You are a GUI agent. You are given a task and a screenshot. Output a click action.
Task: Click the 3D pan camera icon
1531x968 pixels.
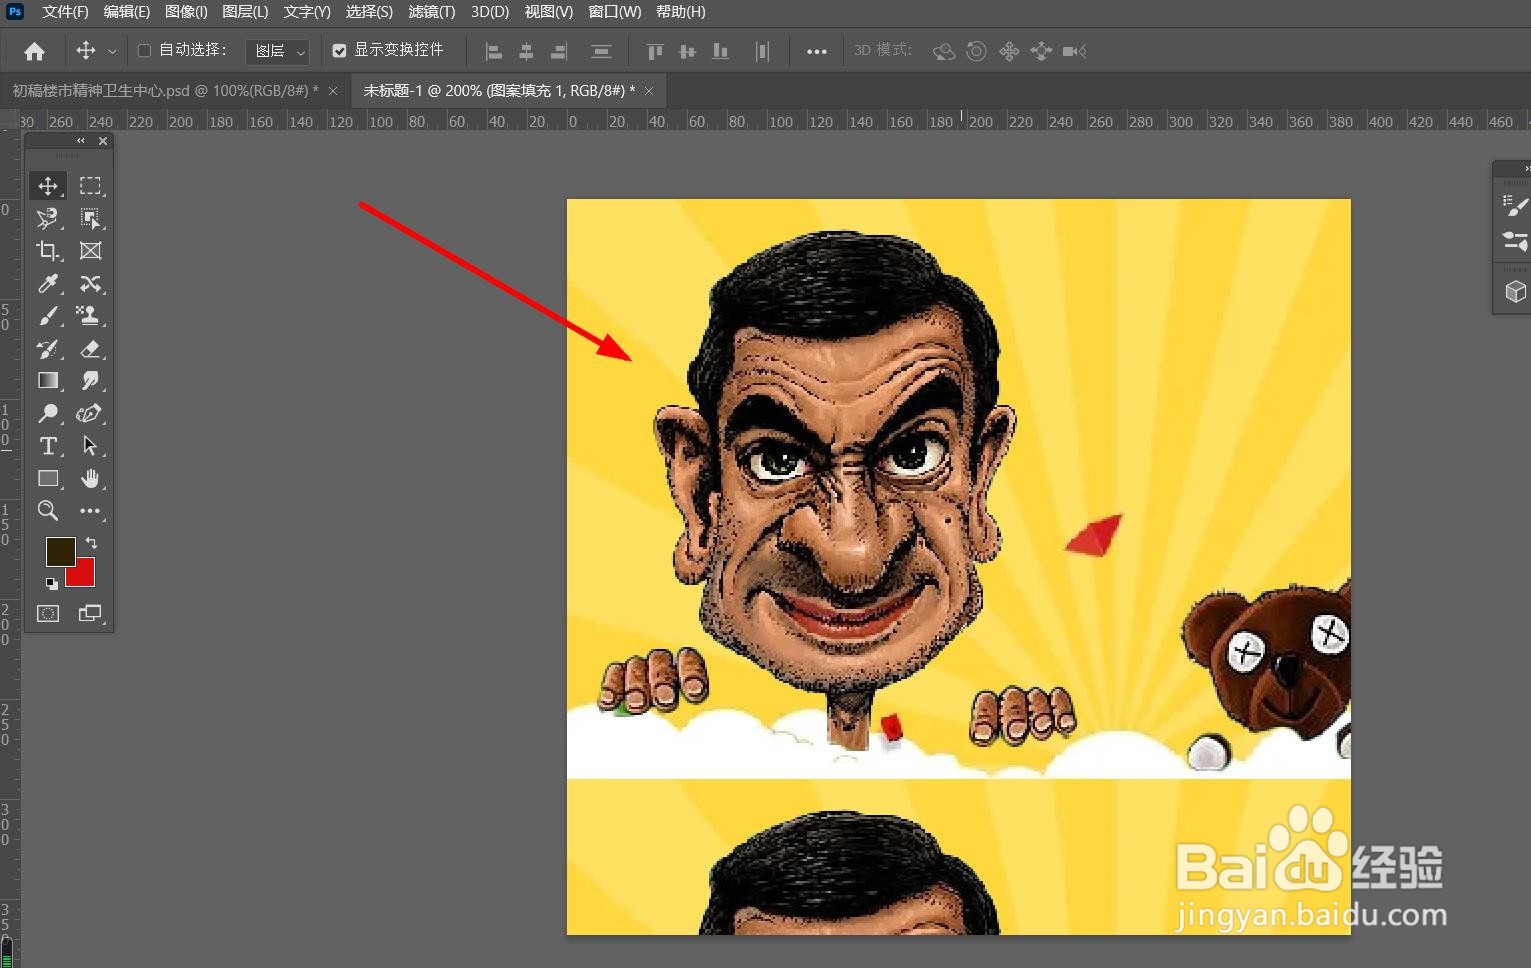(x=1009, y=51)
